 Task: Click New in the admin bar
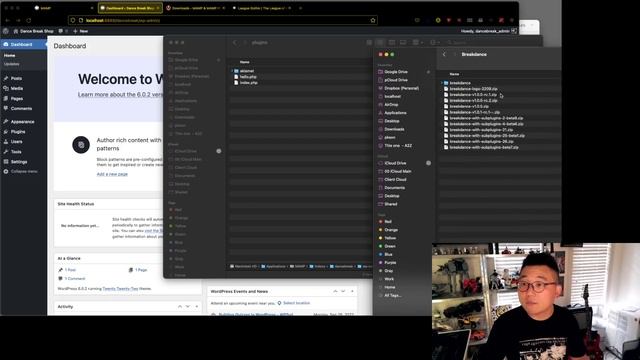pos(80,31)
